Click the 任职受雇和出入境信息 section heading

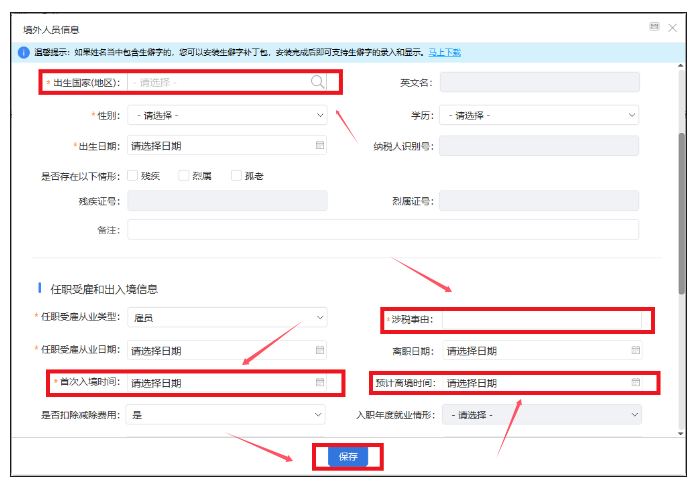click(x=104, y=289)
